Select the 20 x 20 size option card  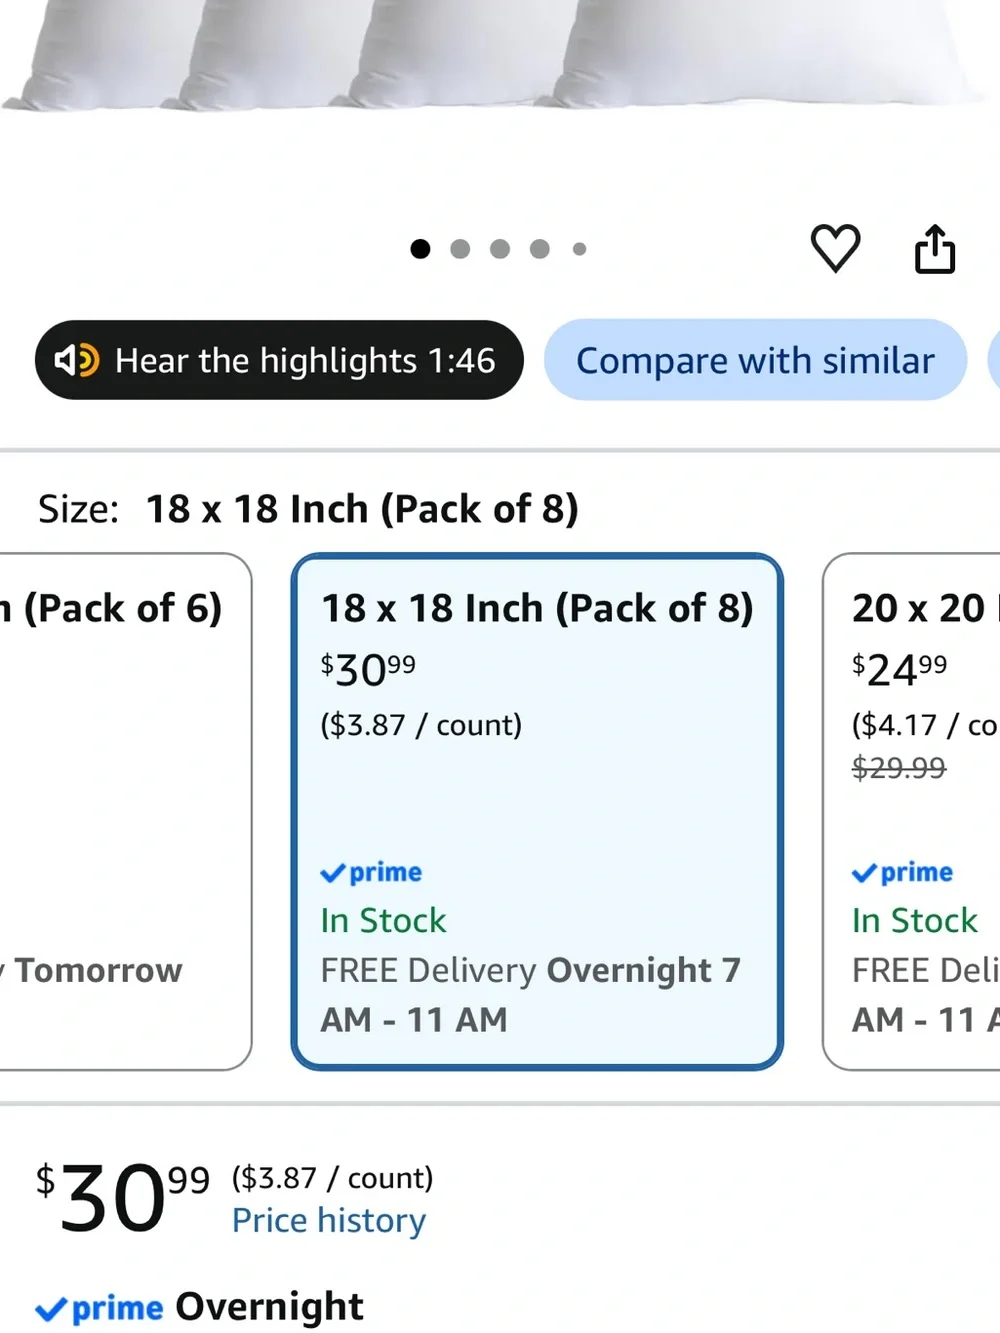click(x=911, y=811)
